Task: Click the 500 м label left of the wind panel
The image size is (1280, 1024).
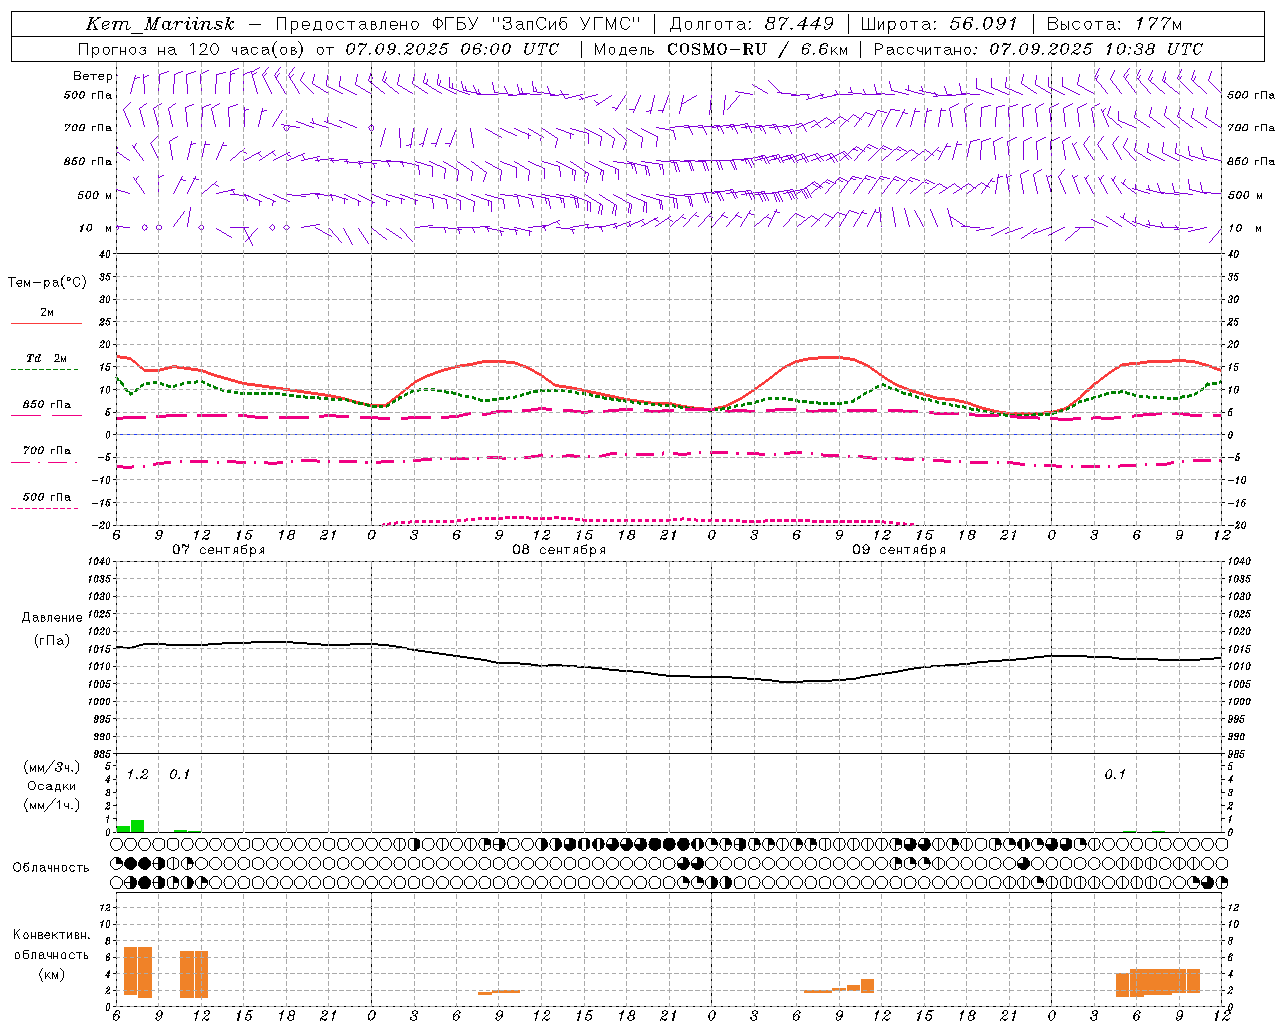Action: pos(95,195)
